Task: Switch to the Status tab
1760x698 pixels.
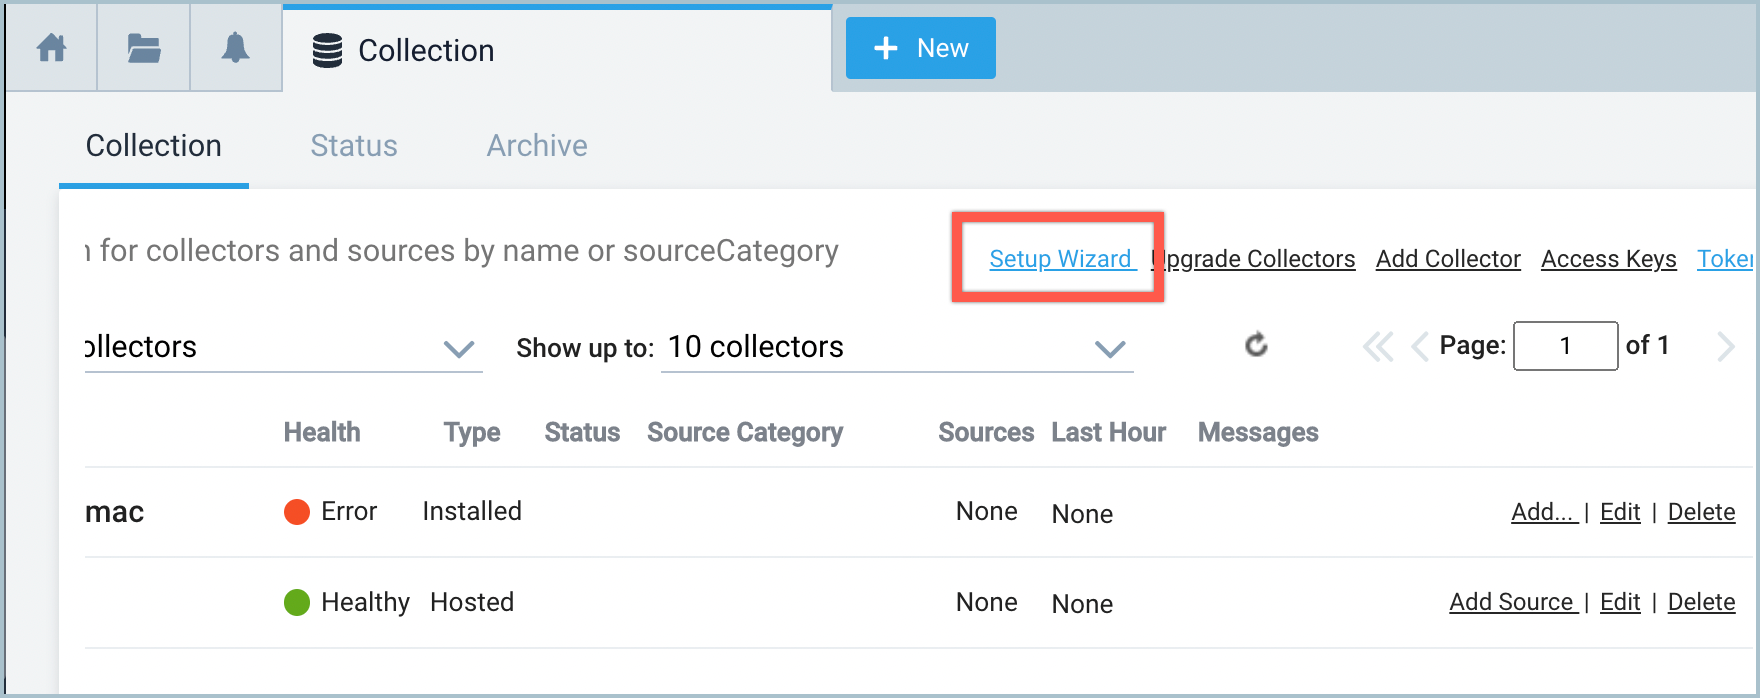Action: (x=354, y=146)
